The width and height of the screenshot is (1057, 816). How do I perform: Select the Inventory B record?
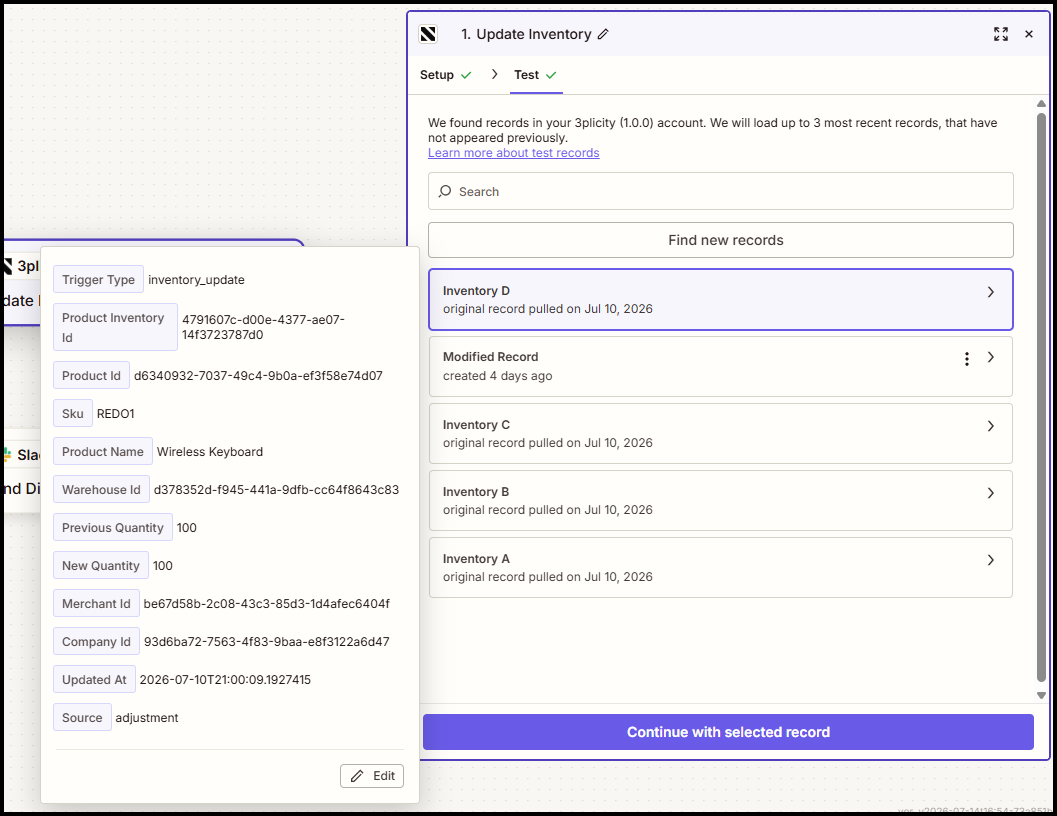point(721,500)
